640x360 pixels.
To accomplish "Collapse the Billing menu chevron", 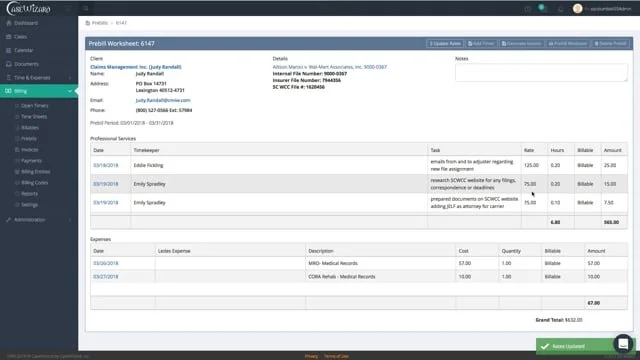I will (x=70, y=91).
